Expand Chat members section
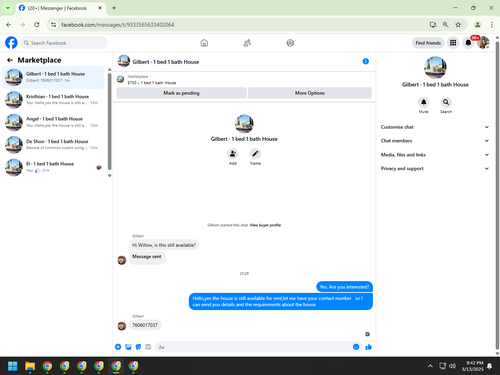This screenshot has height=375, width=500. pos(435,141)
